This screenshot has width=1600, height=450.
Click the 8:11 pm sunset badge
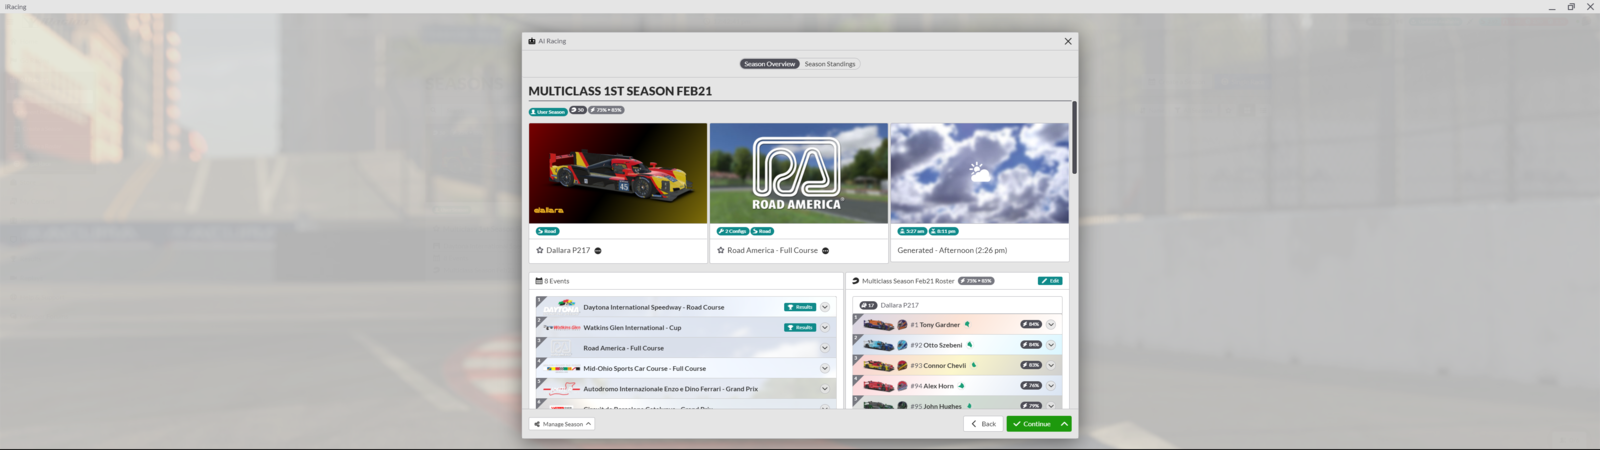[944, 231]
